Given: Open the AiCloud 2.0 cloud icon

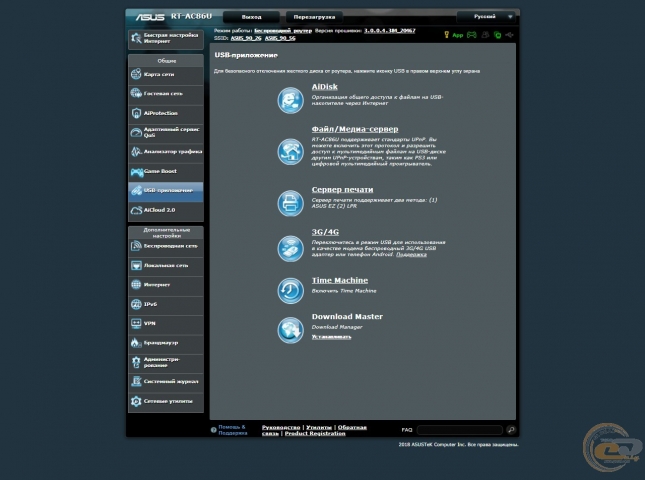Looking at the screenshot, I should [136, 210].
